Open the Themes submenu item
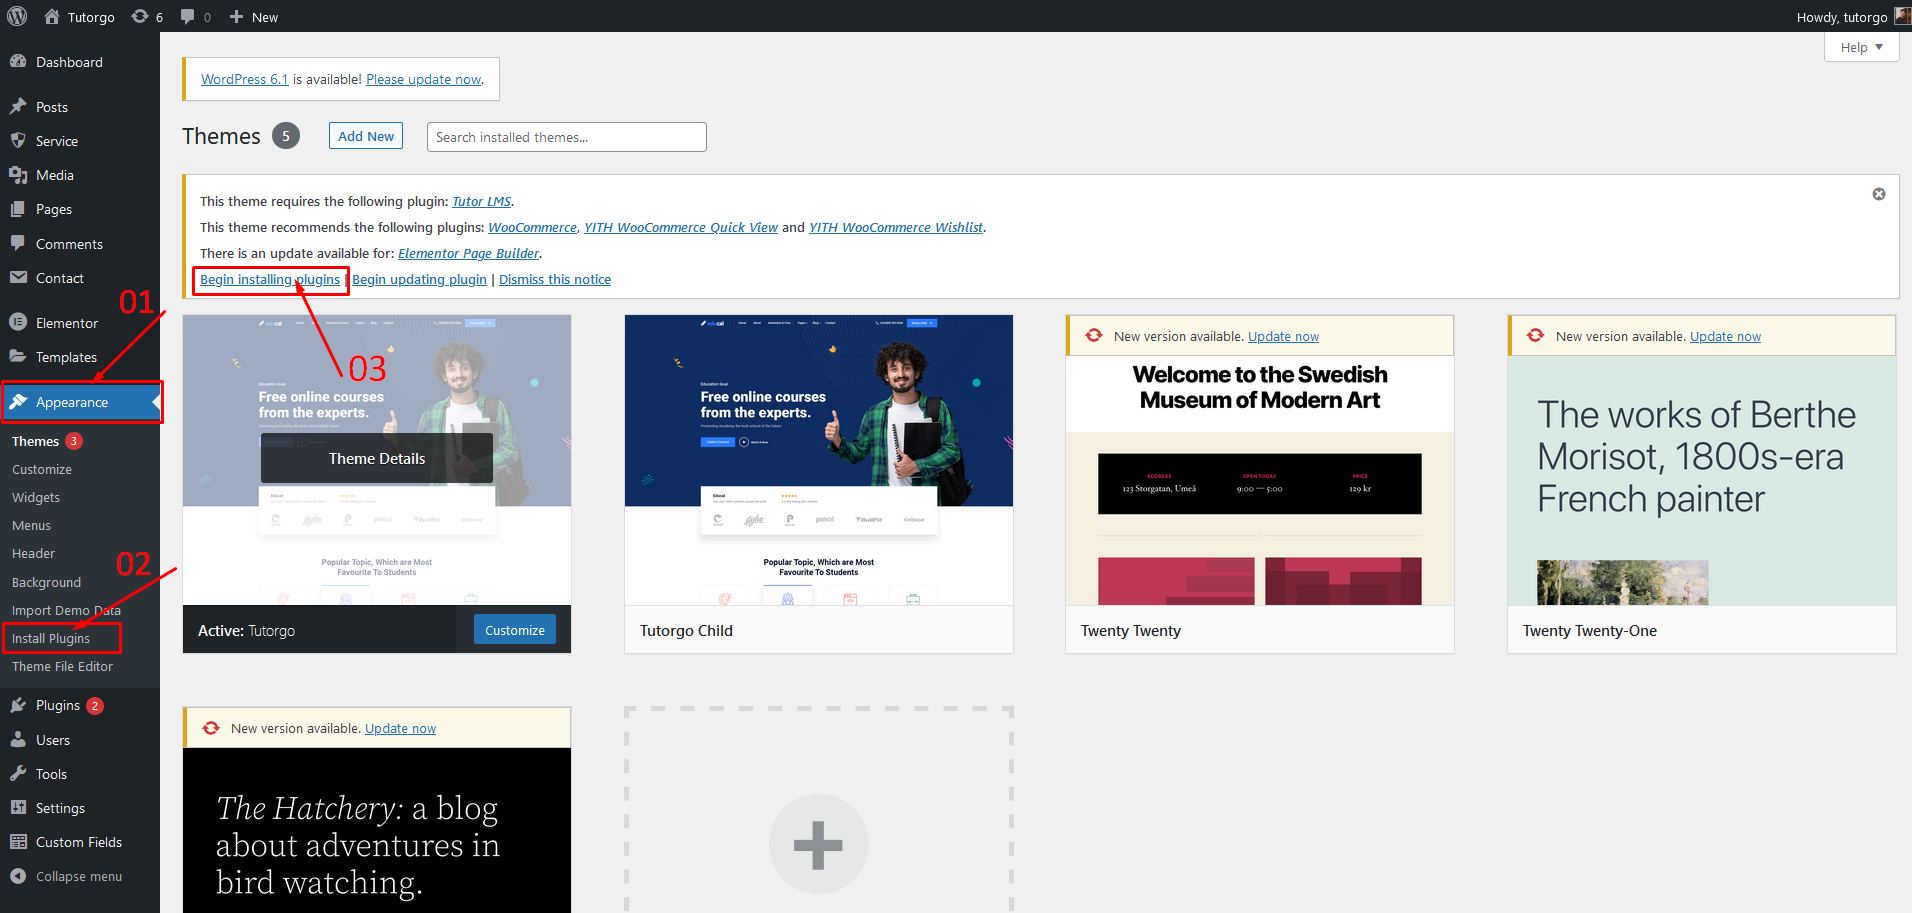 (35, 441)
